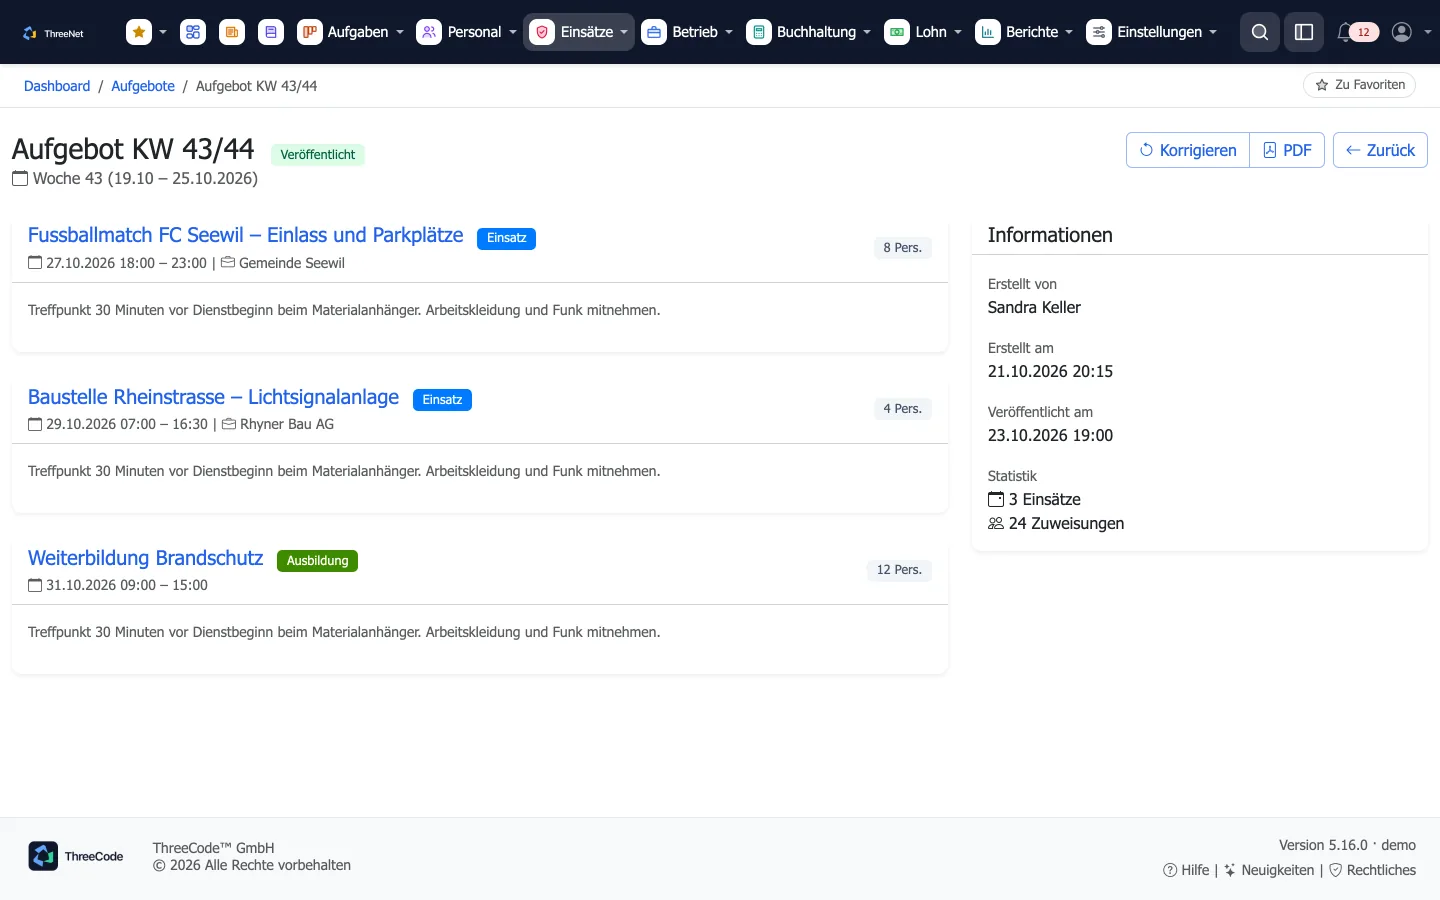This screenshot has width=1440, height=900.
Task: Open the Personal menu
Action: pyautogui.click(x=467, y=32)
